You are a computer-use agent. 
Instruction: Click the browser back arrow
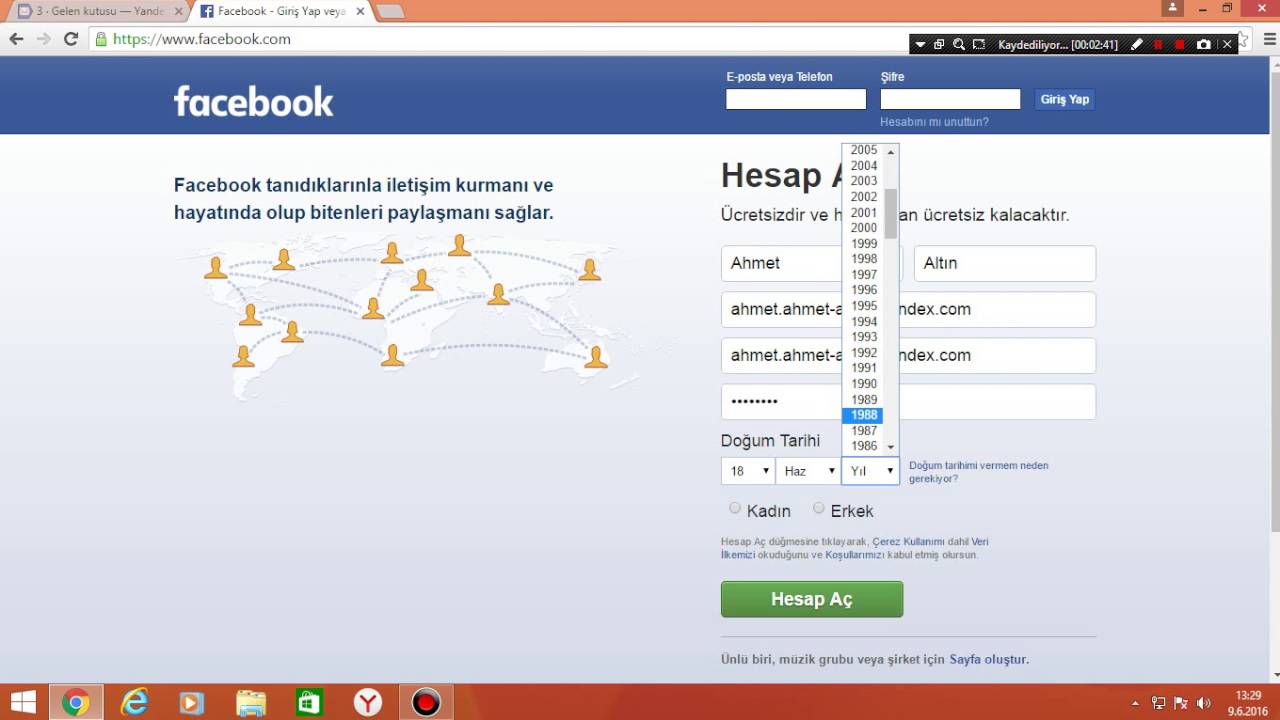[x=16, y=39]
